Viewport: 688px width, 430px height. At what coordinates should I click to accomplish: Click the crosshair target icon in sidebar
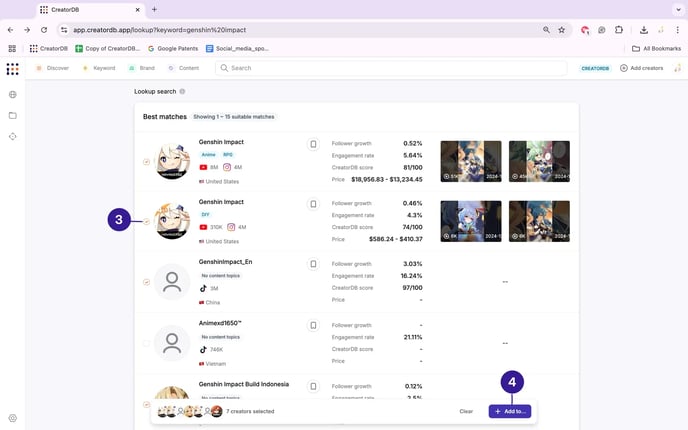click(x=13, y=136)
